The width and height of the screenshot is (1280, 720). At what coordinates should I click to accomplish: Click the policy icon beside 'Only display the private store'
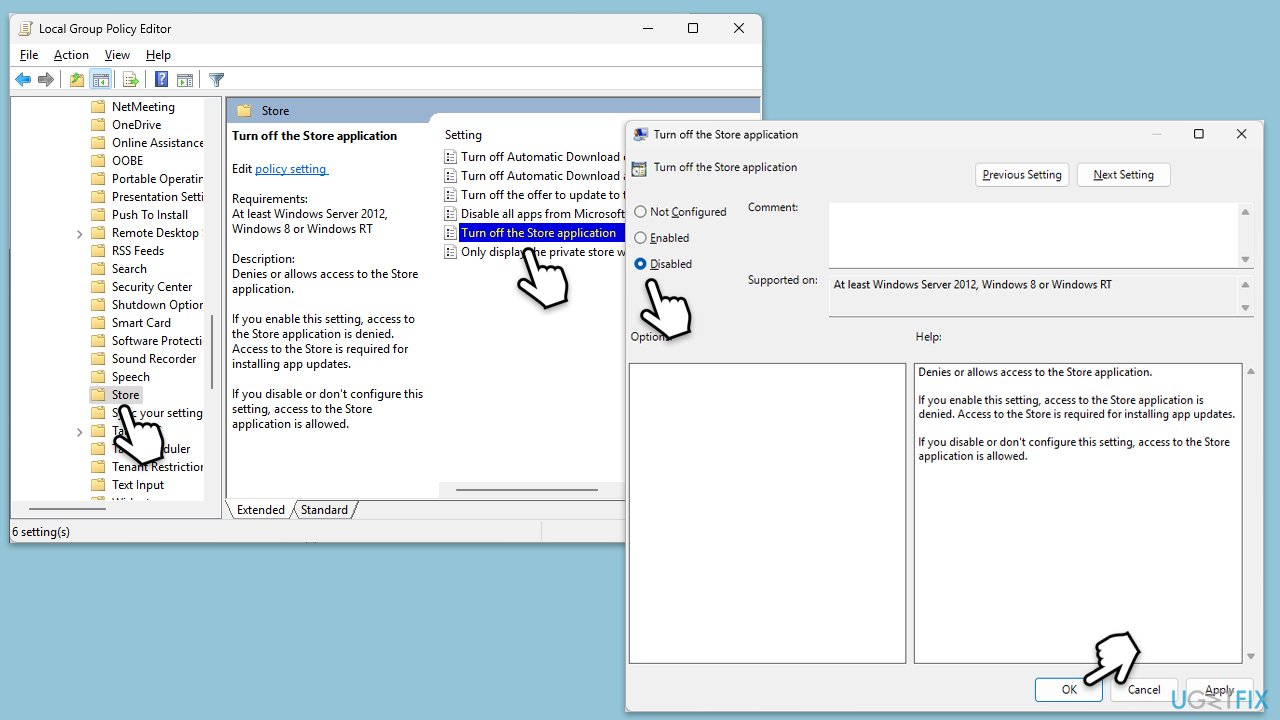coord(451,252)
